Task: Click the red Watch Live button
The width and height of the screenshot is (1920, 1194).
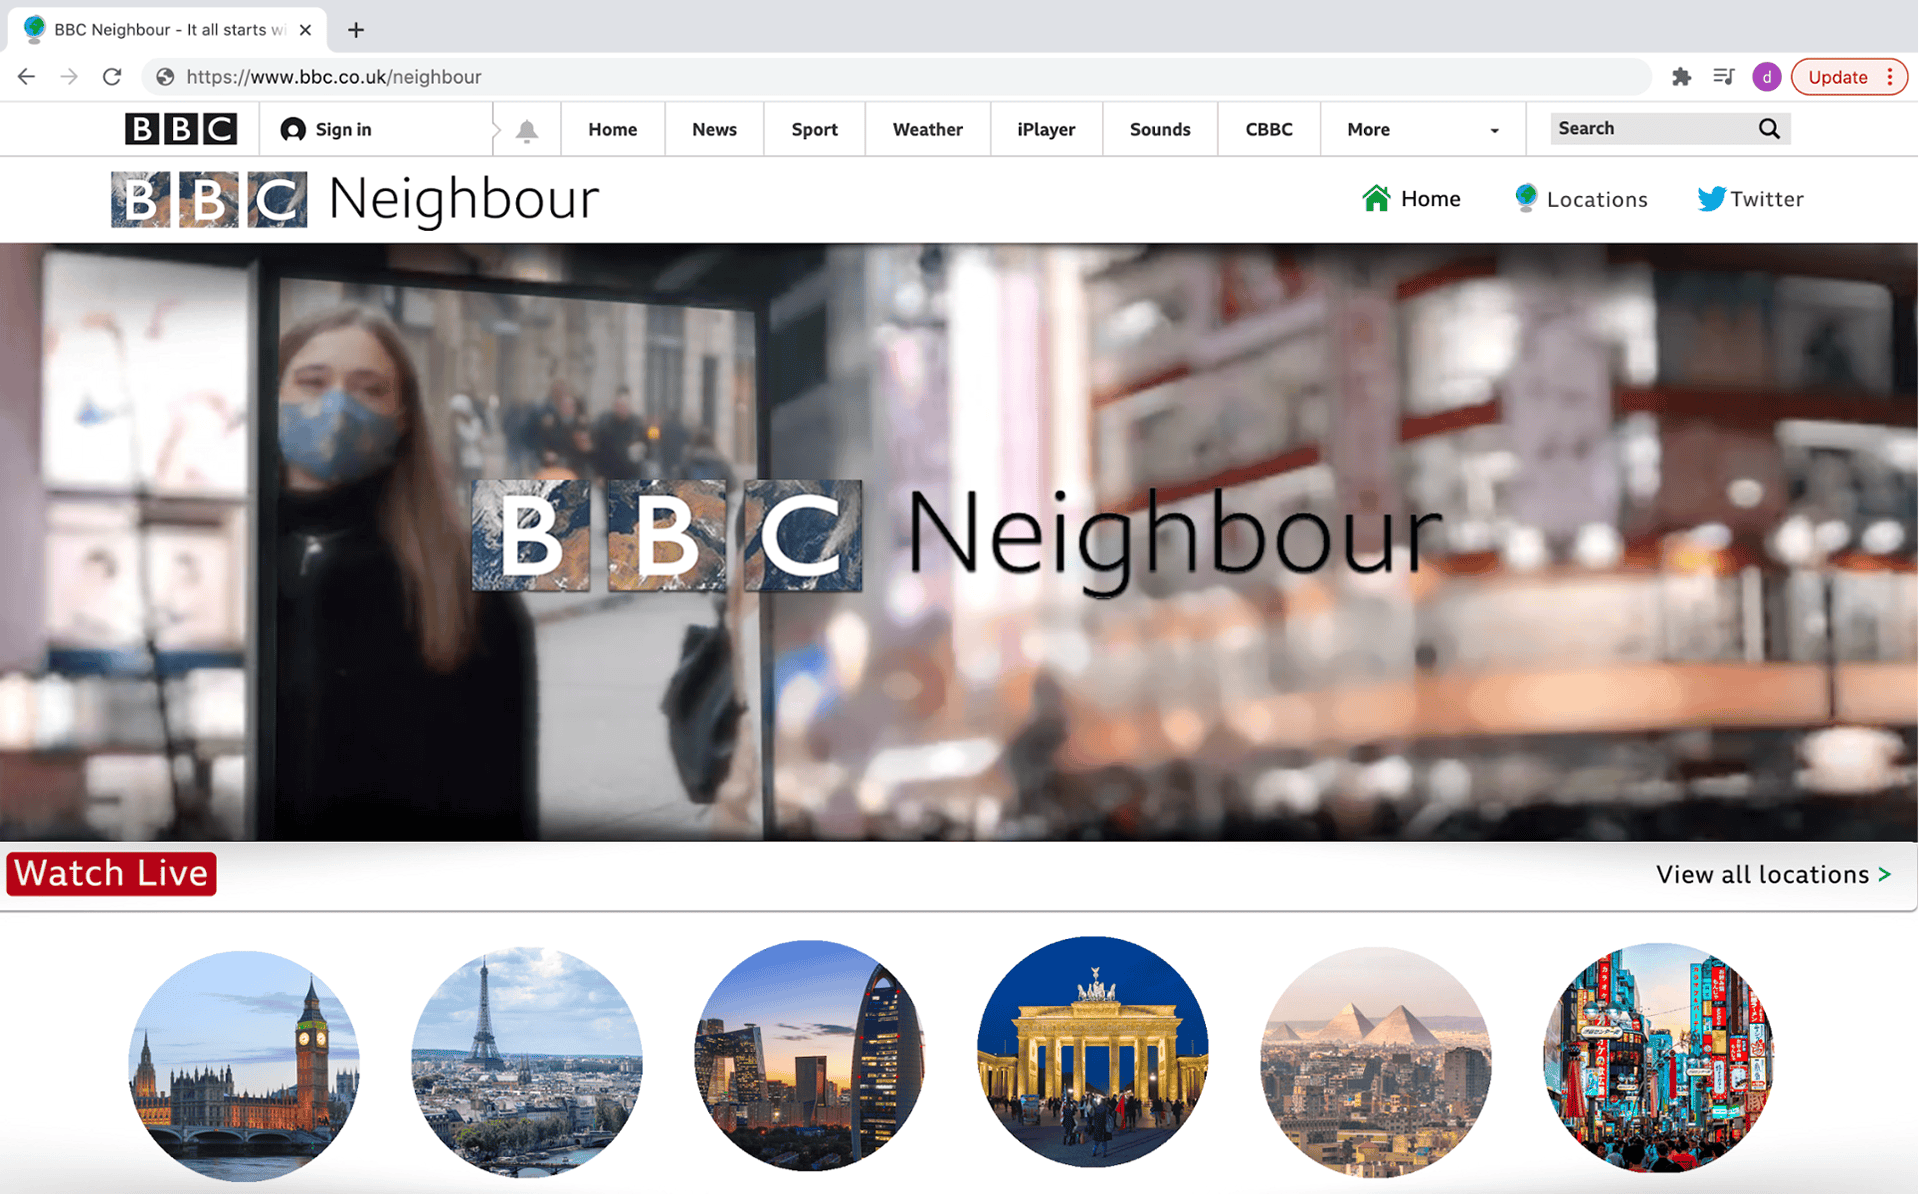Action: [x=111, y=873]
